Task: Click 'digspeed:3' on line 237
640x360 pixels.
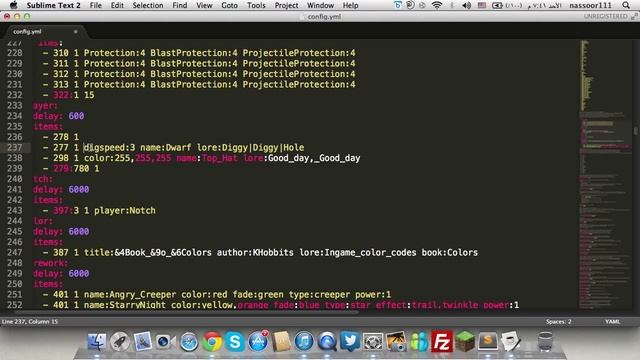Action: pos(109,147)
